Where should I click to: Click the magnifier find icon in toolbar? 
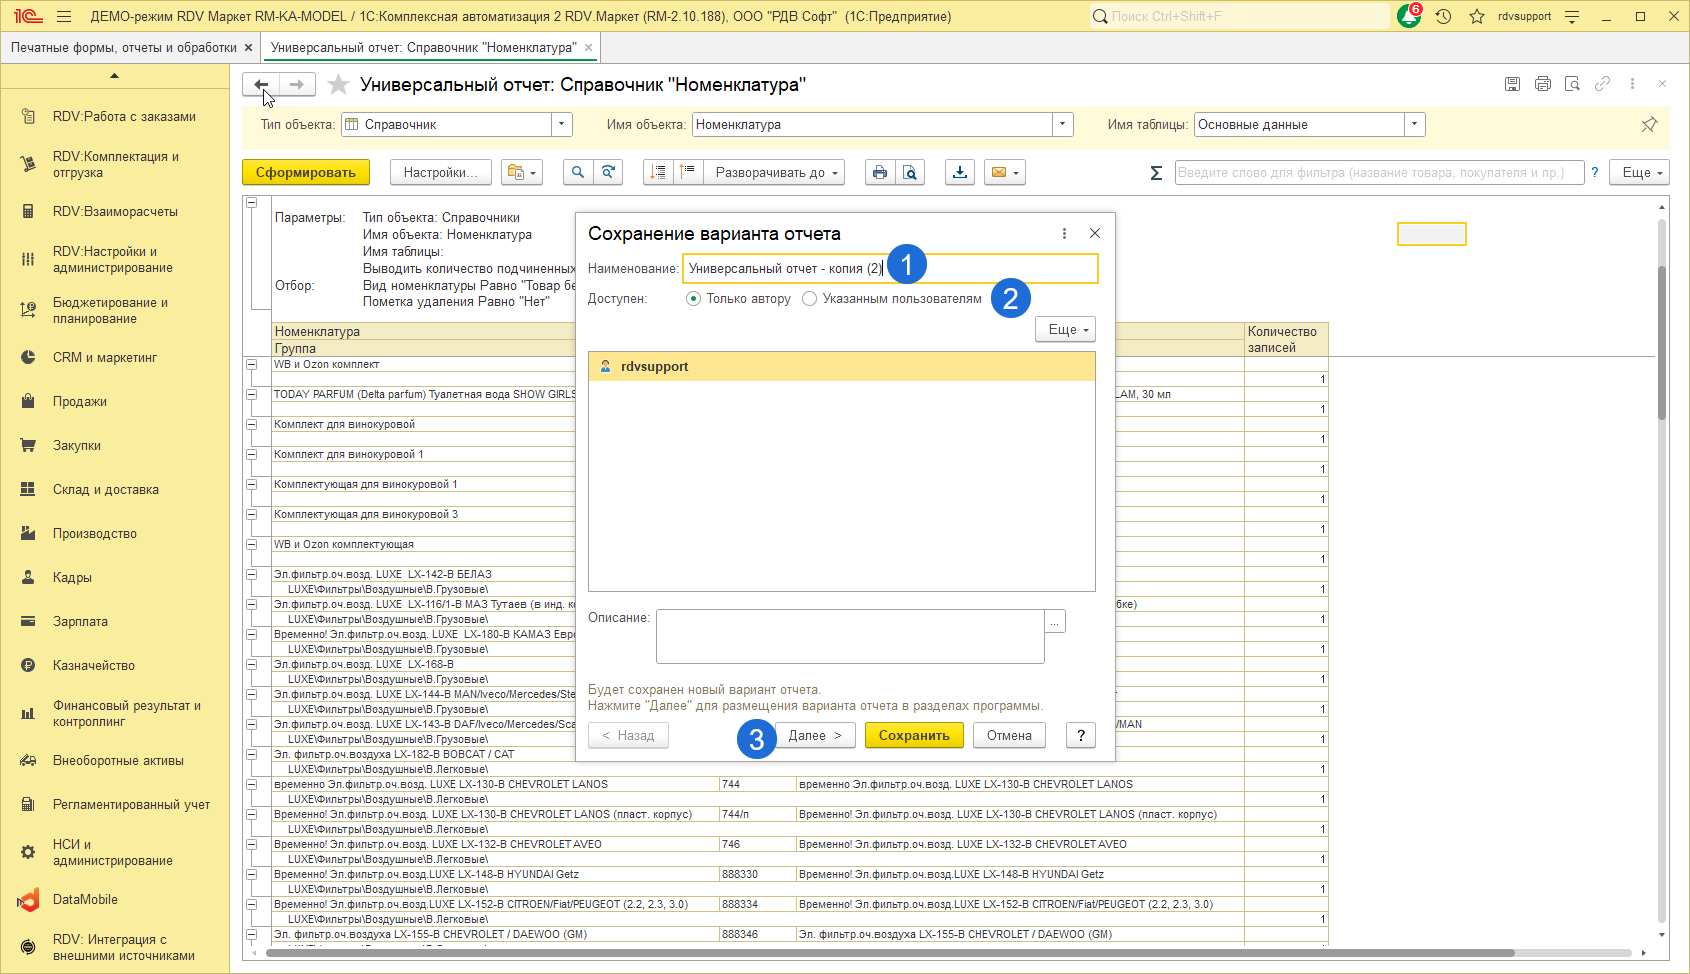pyautogui.click(x=577, y=173)
